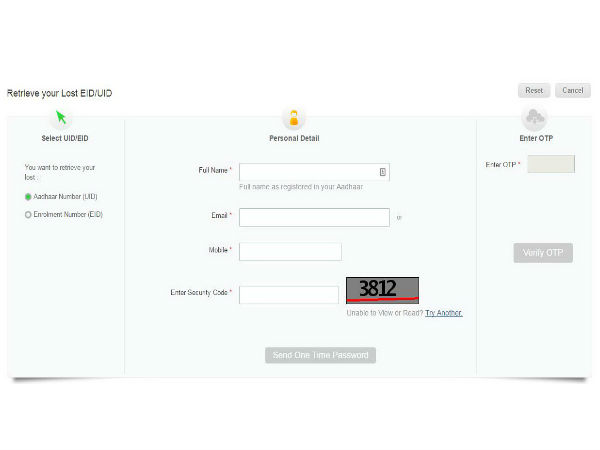Viewport: 600px width, 450px height.
Task: Select the Aadhaar Number (UID) option
Action: [28, 197]
